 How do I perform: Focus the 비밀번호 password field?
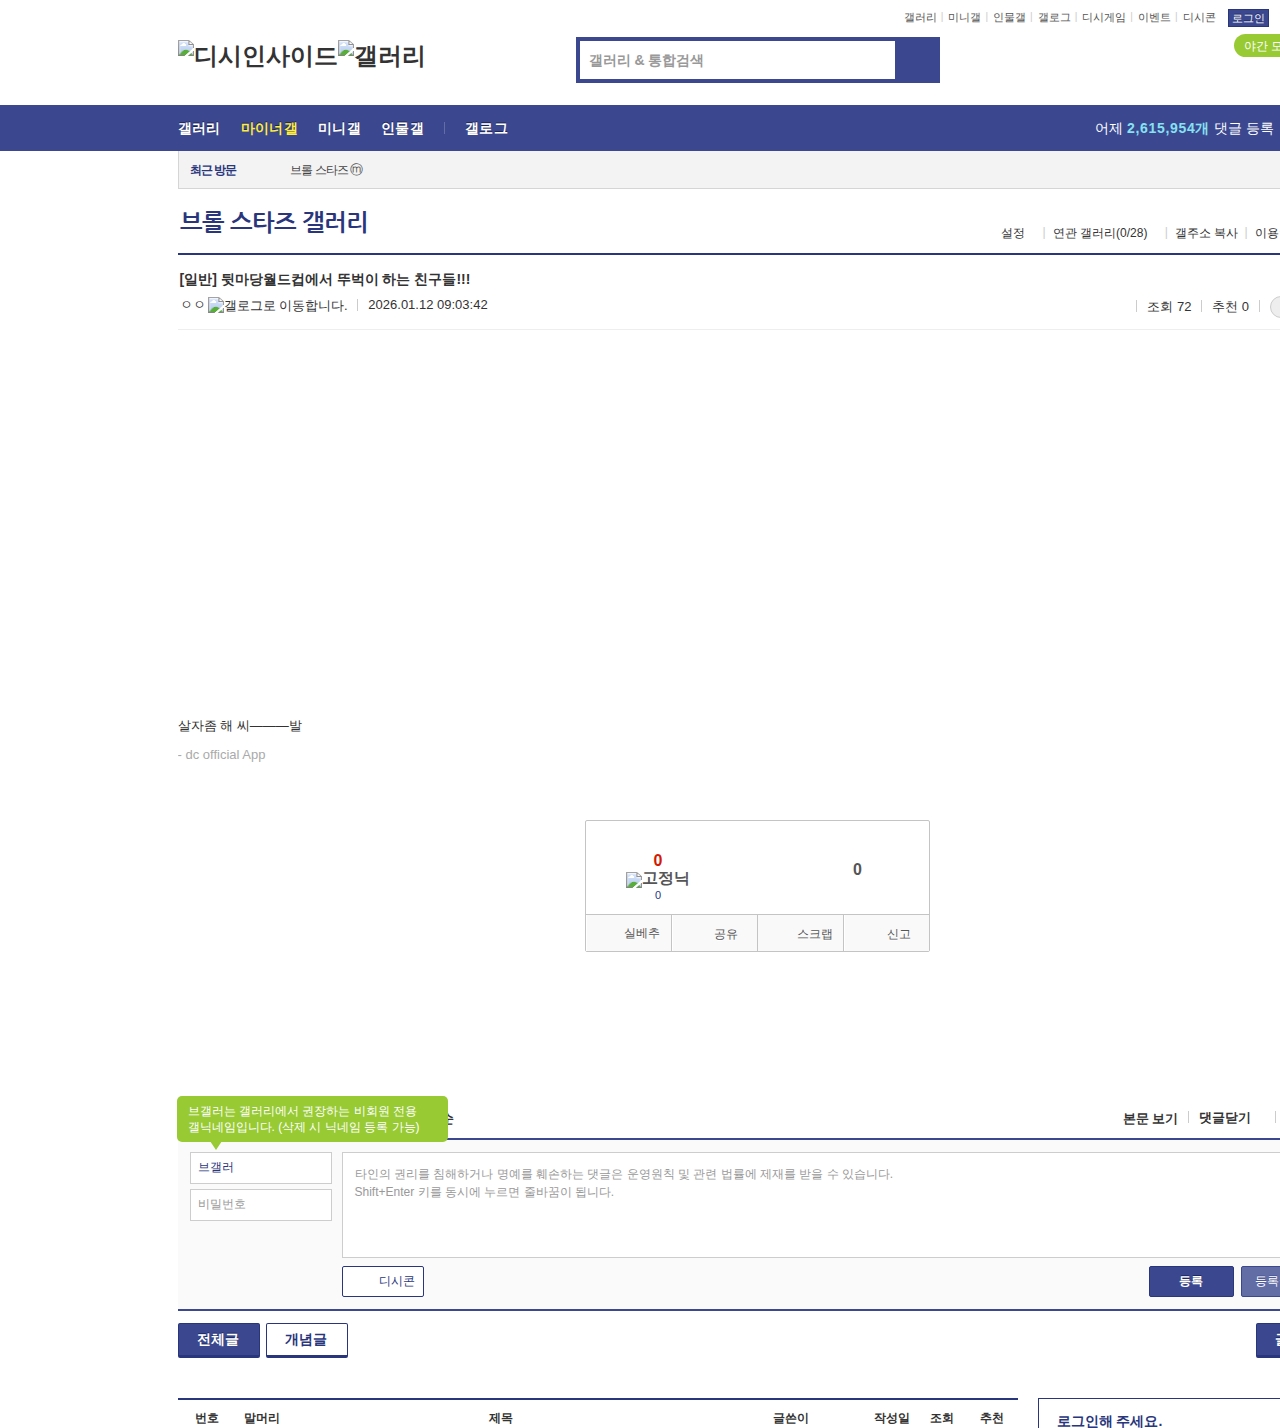261,1204
